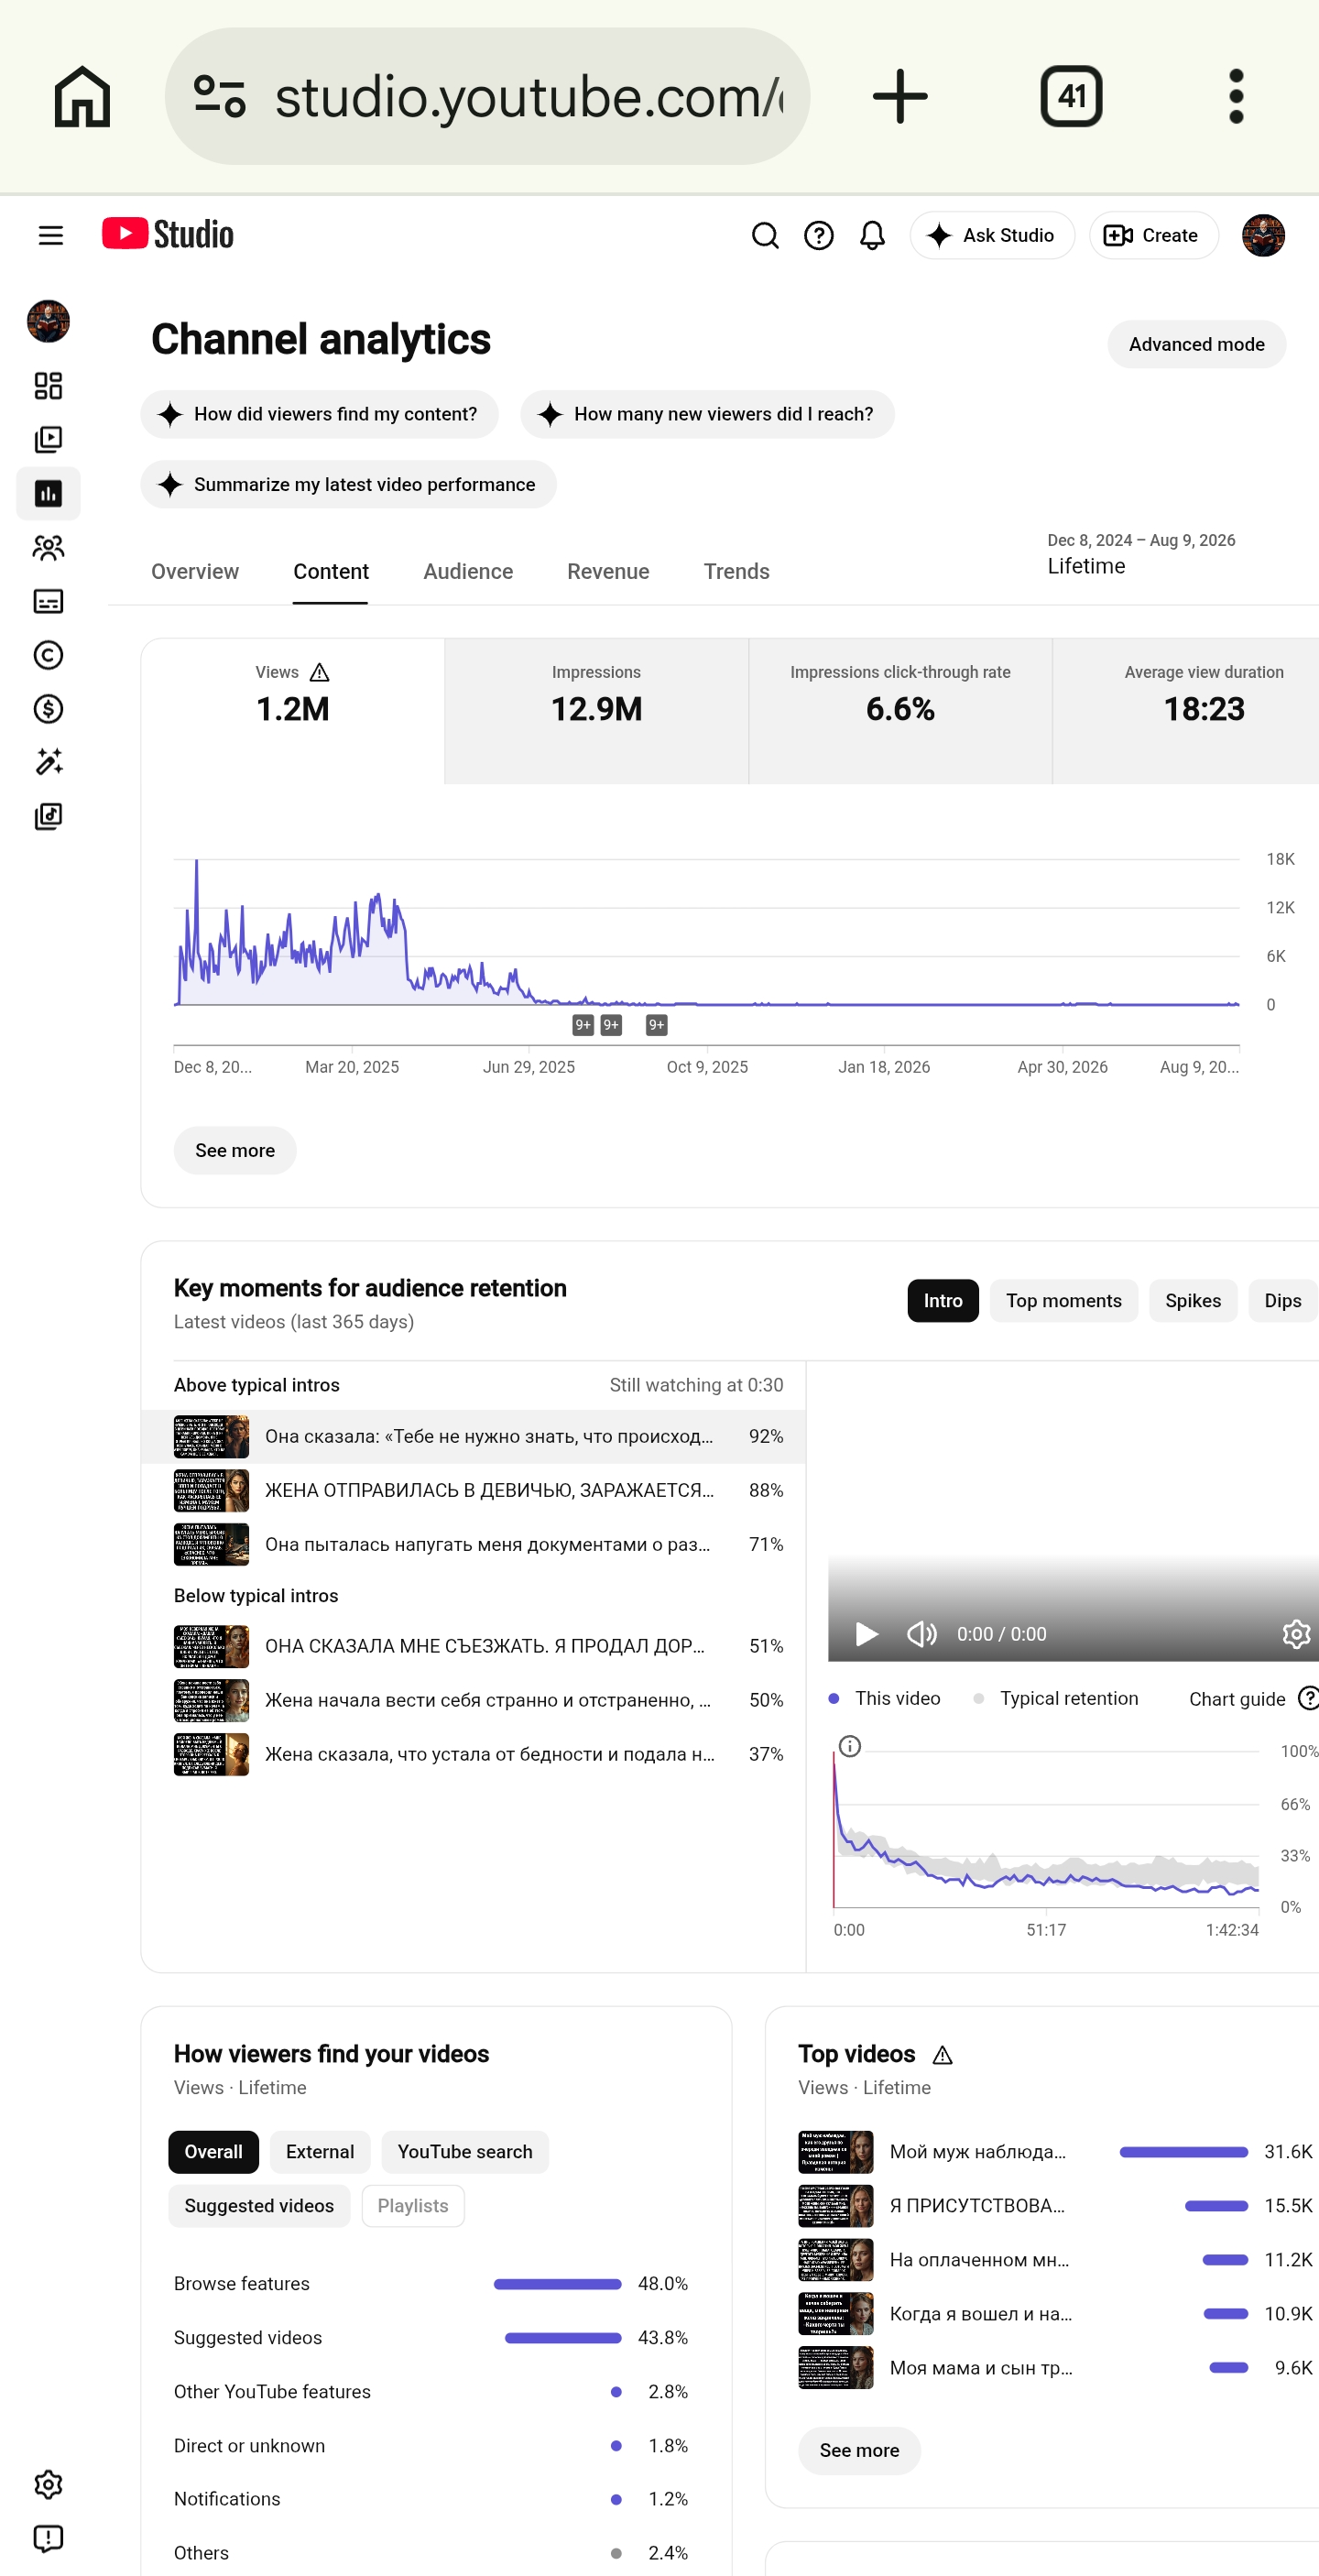Show the 41 open tabs switcher
Image resolution: width=1319 pixels, height=2576 pixels.
[1071, 97]
